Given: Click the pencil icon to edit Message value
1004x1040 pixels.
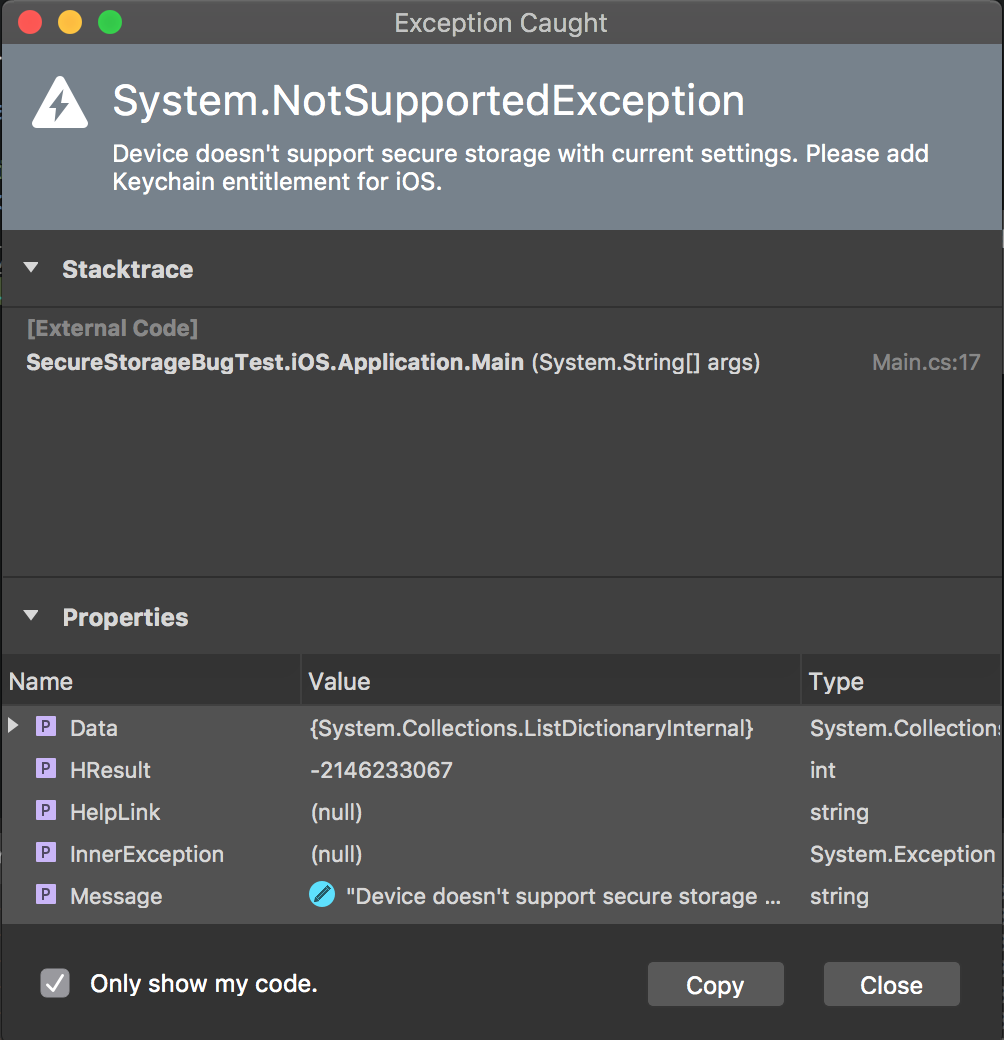Looking at the screenshot, I should pyautogui.click(x=322, y=896).
